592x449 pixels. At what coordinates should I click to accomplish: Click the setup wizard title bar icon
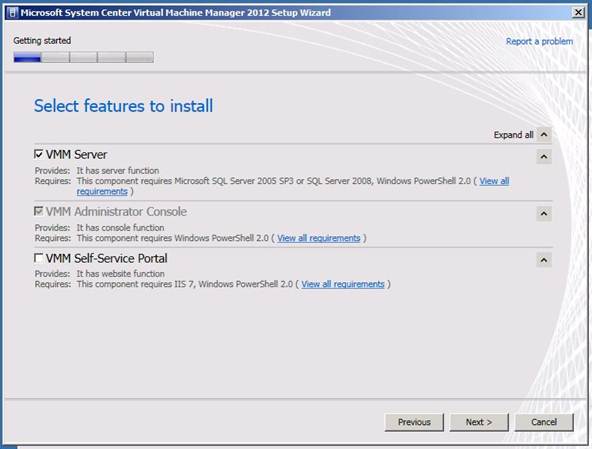12,12
